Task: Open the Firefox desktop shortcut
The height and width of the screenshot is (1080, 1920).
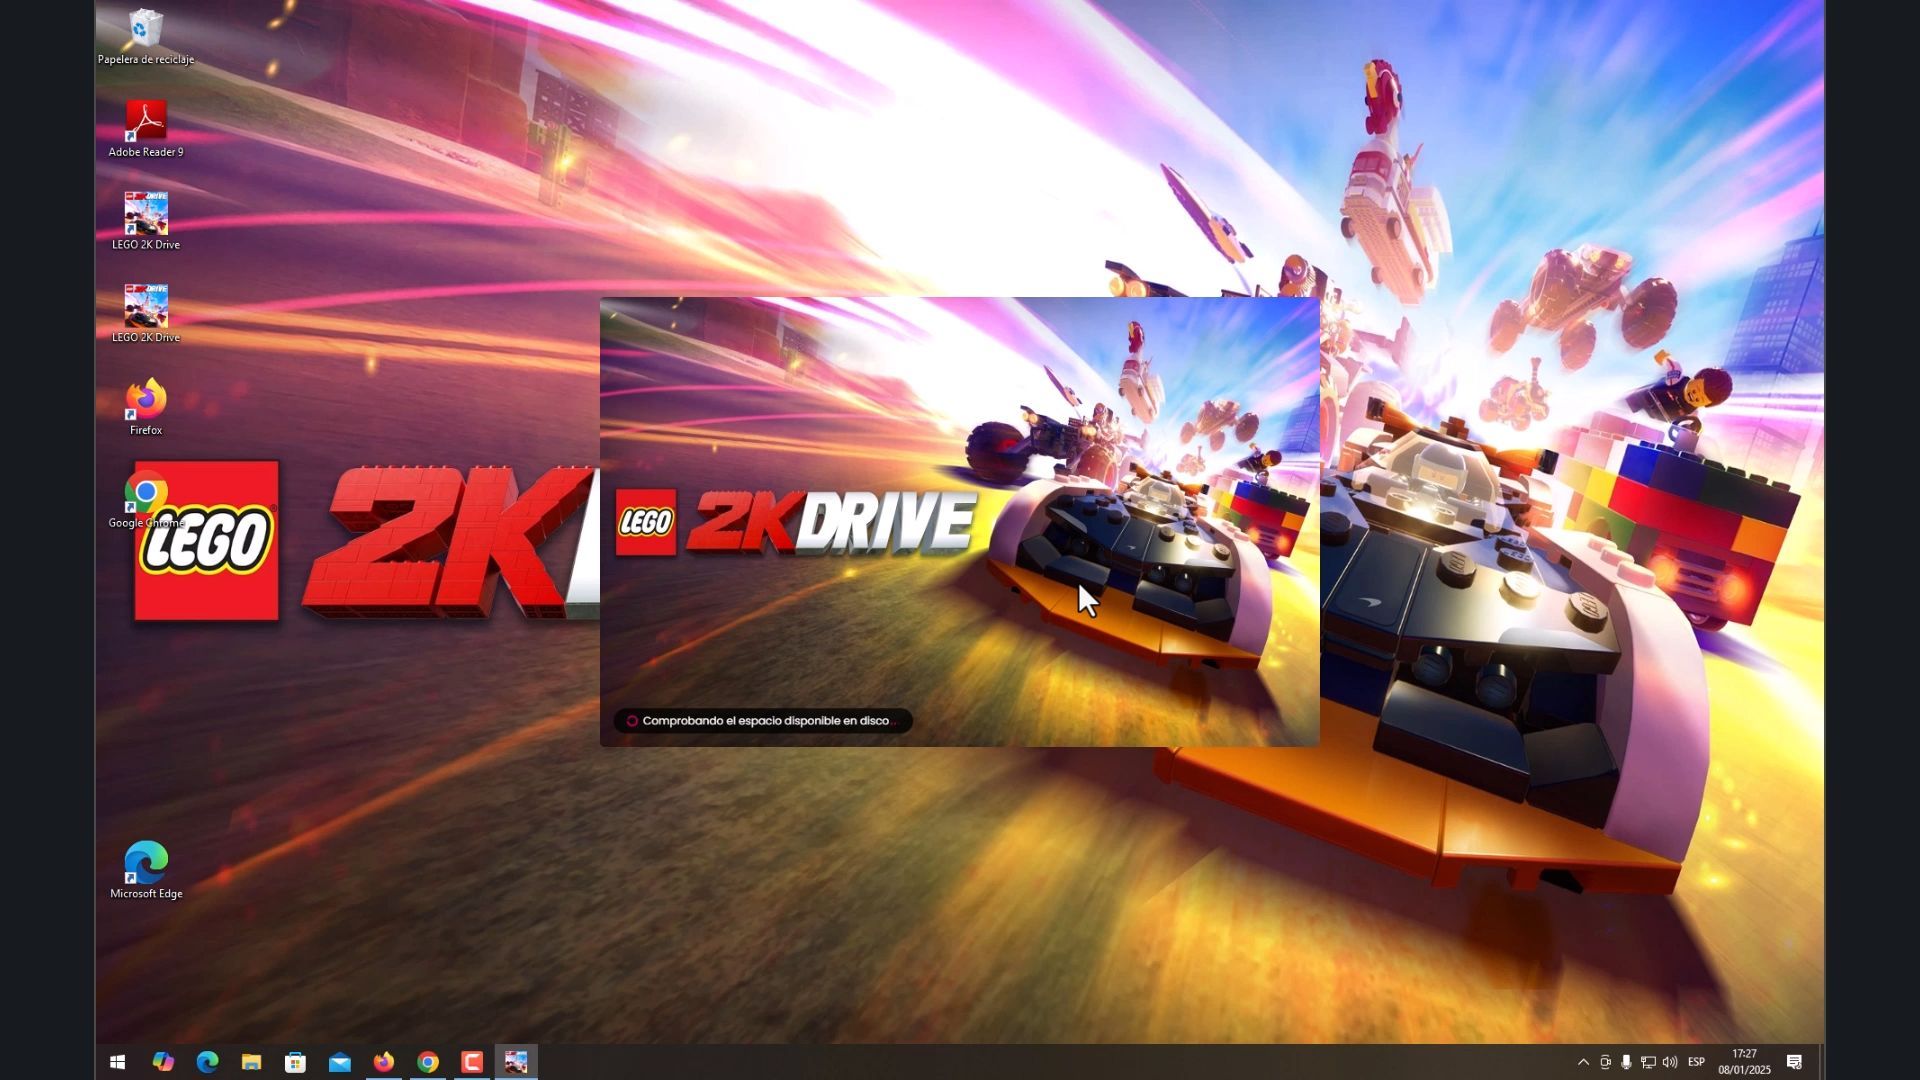Action: (146, 407)
